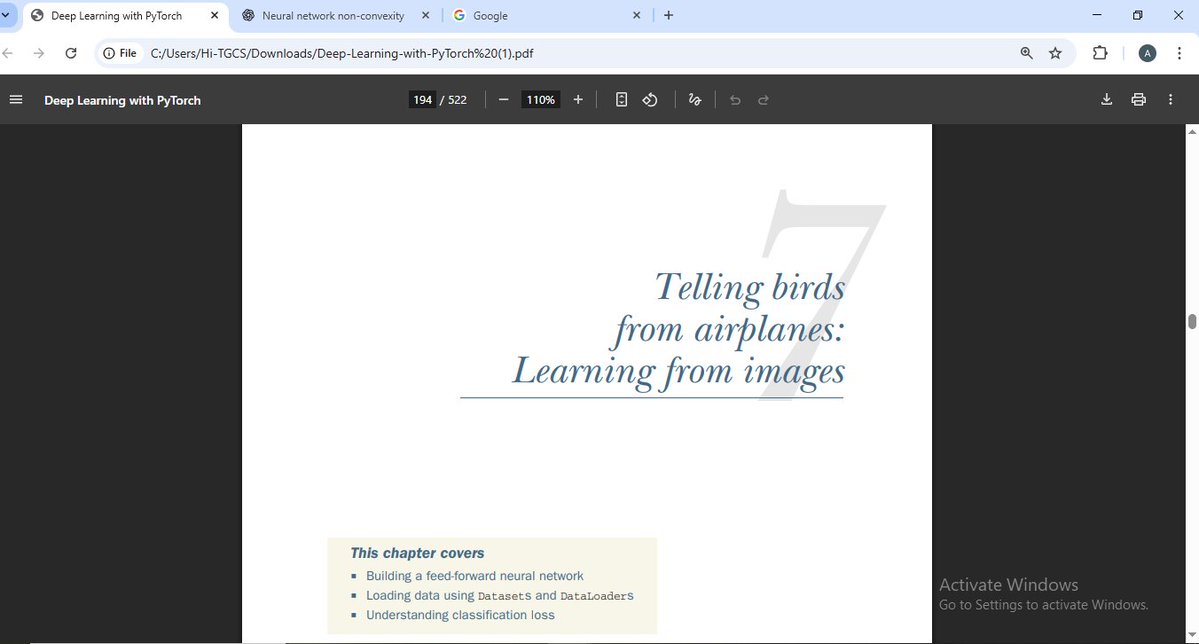Click the This chapter covers heading
Viewport: 1199px width, 644px height.
tap(418, 553)
